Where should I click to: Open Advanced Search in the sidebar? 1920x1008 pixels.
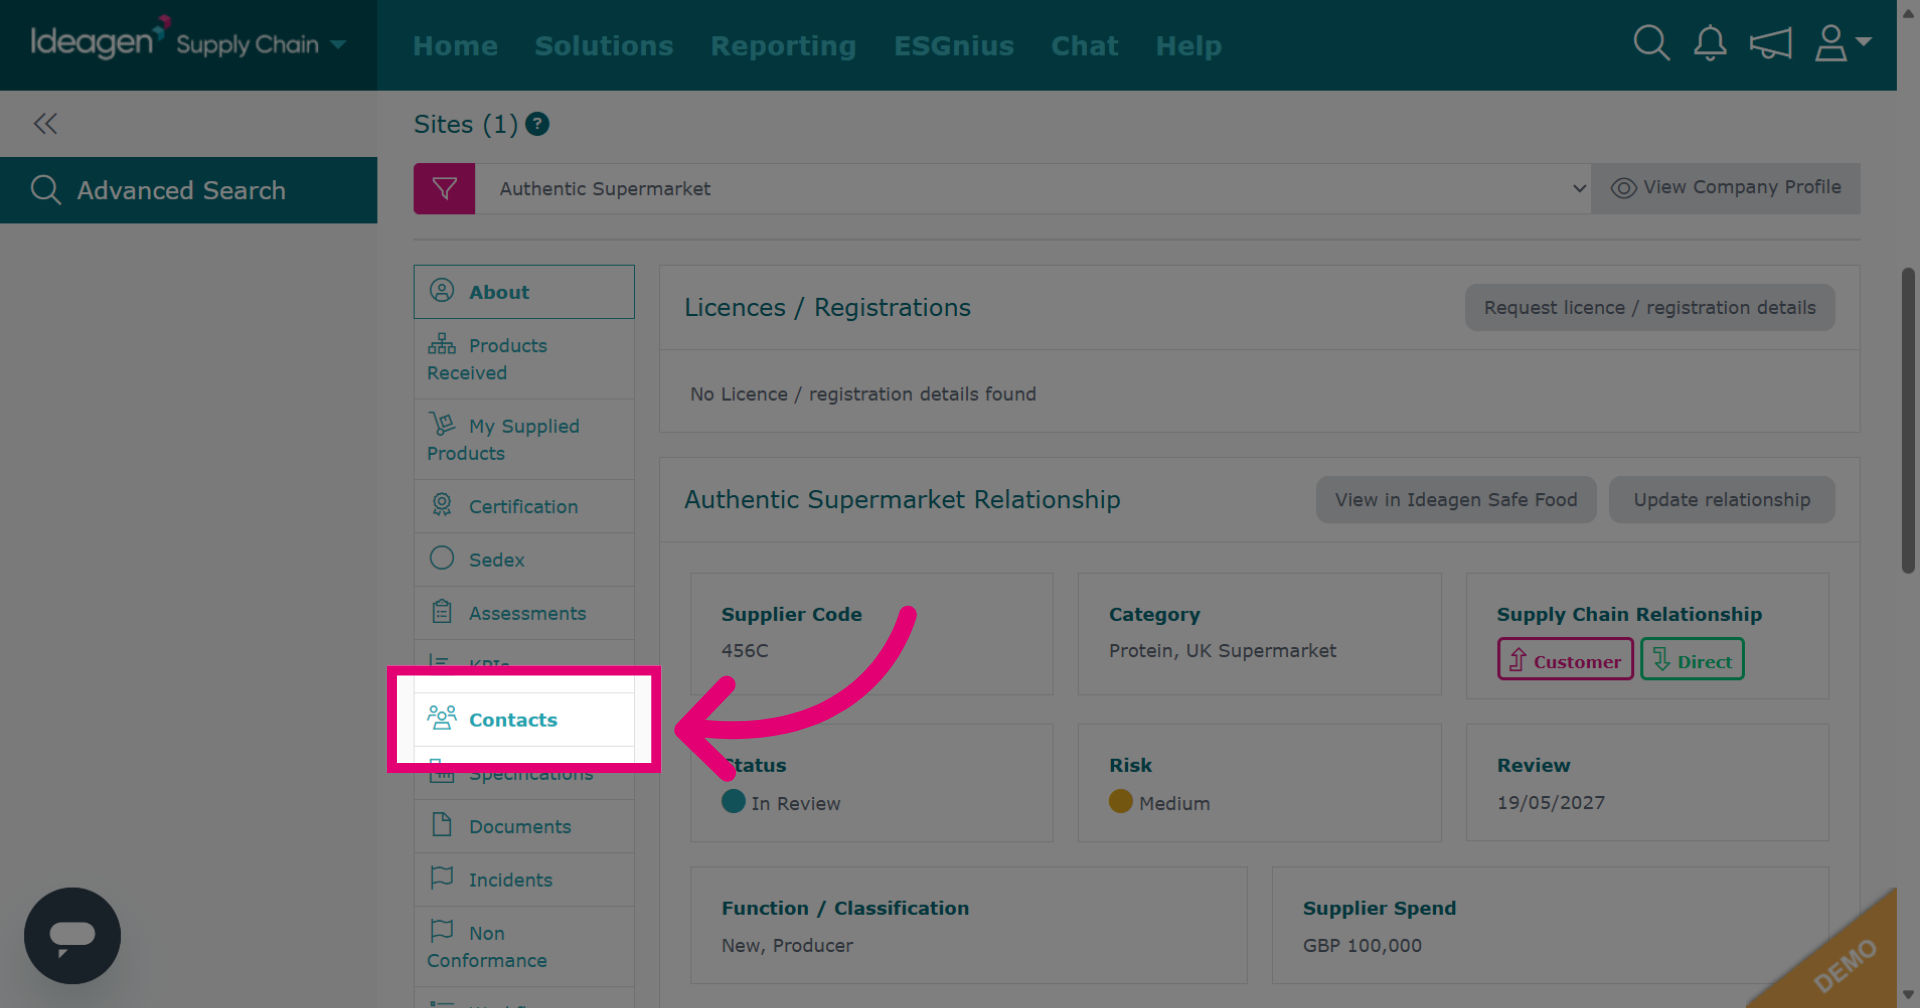[x=189, y=190]
